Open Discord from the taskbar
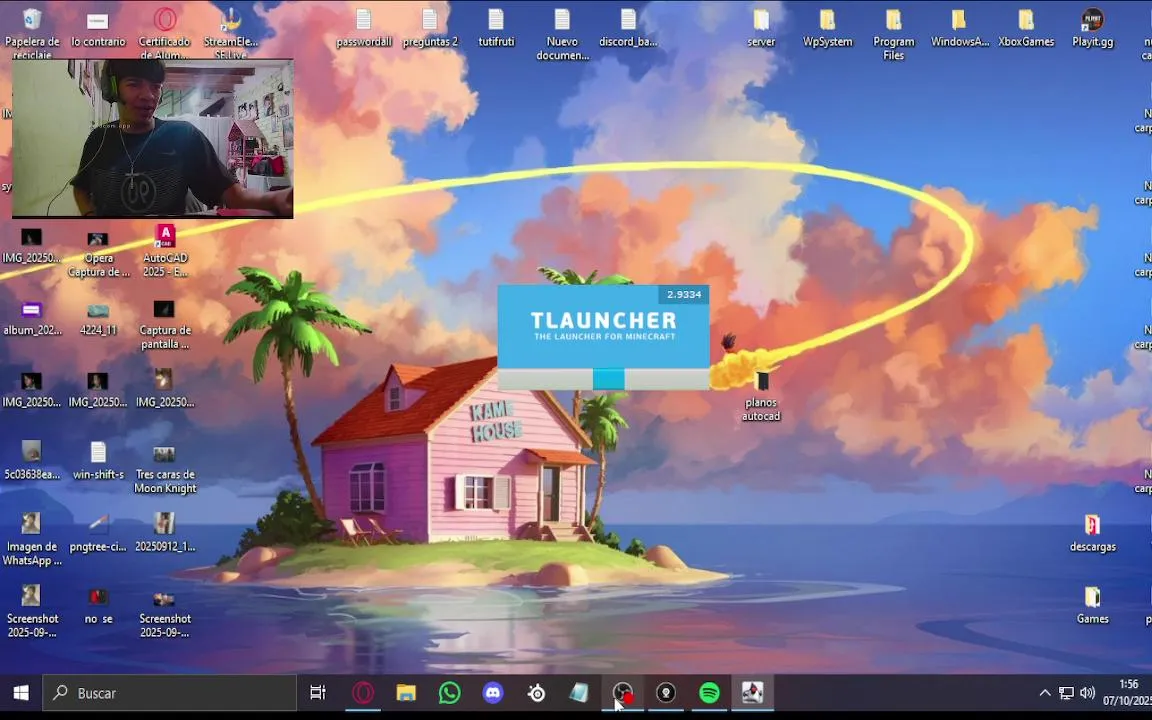This screenshot has width=1152, height=720. pos(493,693)
